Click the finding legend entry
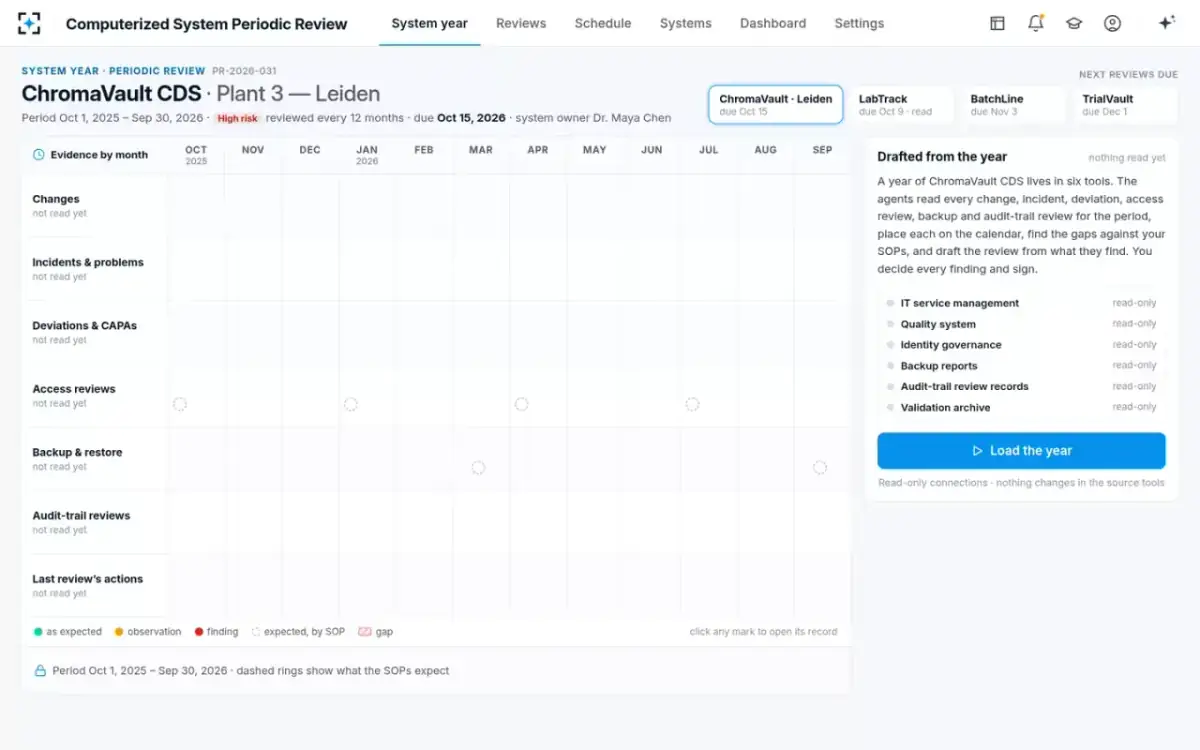Image resolution: width=1200 pixels, height=750 pixels. coord(216,632)
